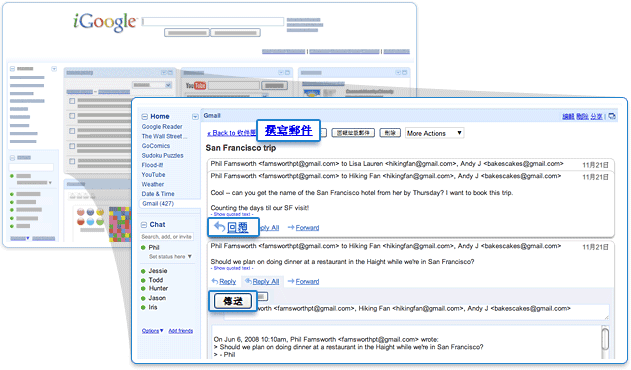Click 'Show quoted text' under the dinner message
This screenshot has width=631, height=370.
232,268
